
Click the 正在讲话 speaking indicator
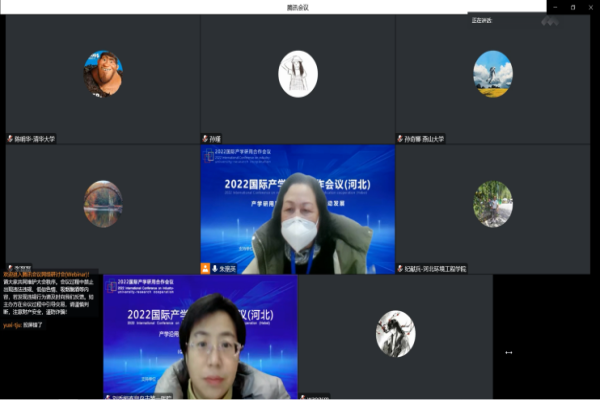click(x=483, y=19)
